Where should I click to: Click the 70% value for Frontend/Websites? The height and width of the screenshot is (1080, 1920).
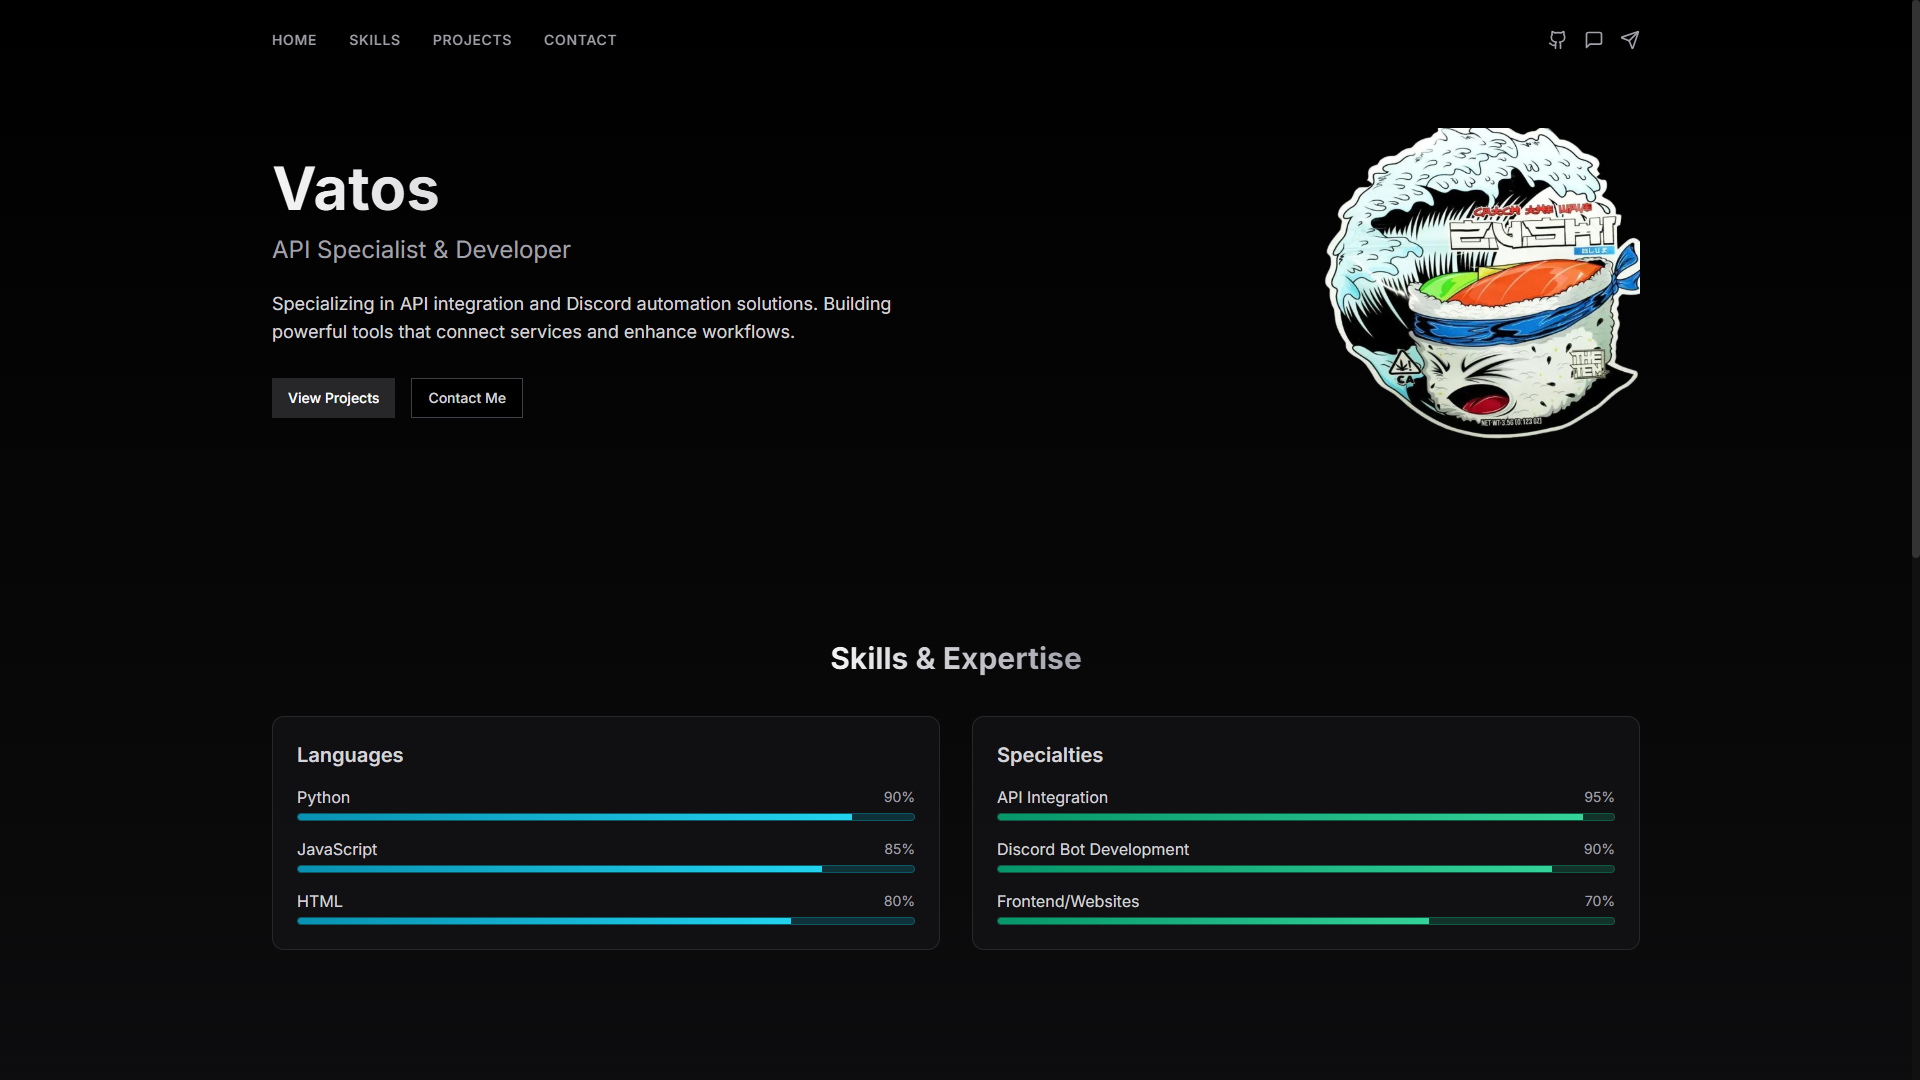click(1599, 901)
